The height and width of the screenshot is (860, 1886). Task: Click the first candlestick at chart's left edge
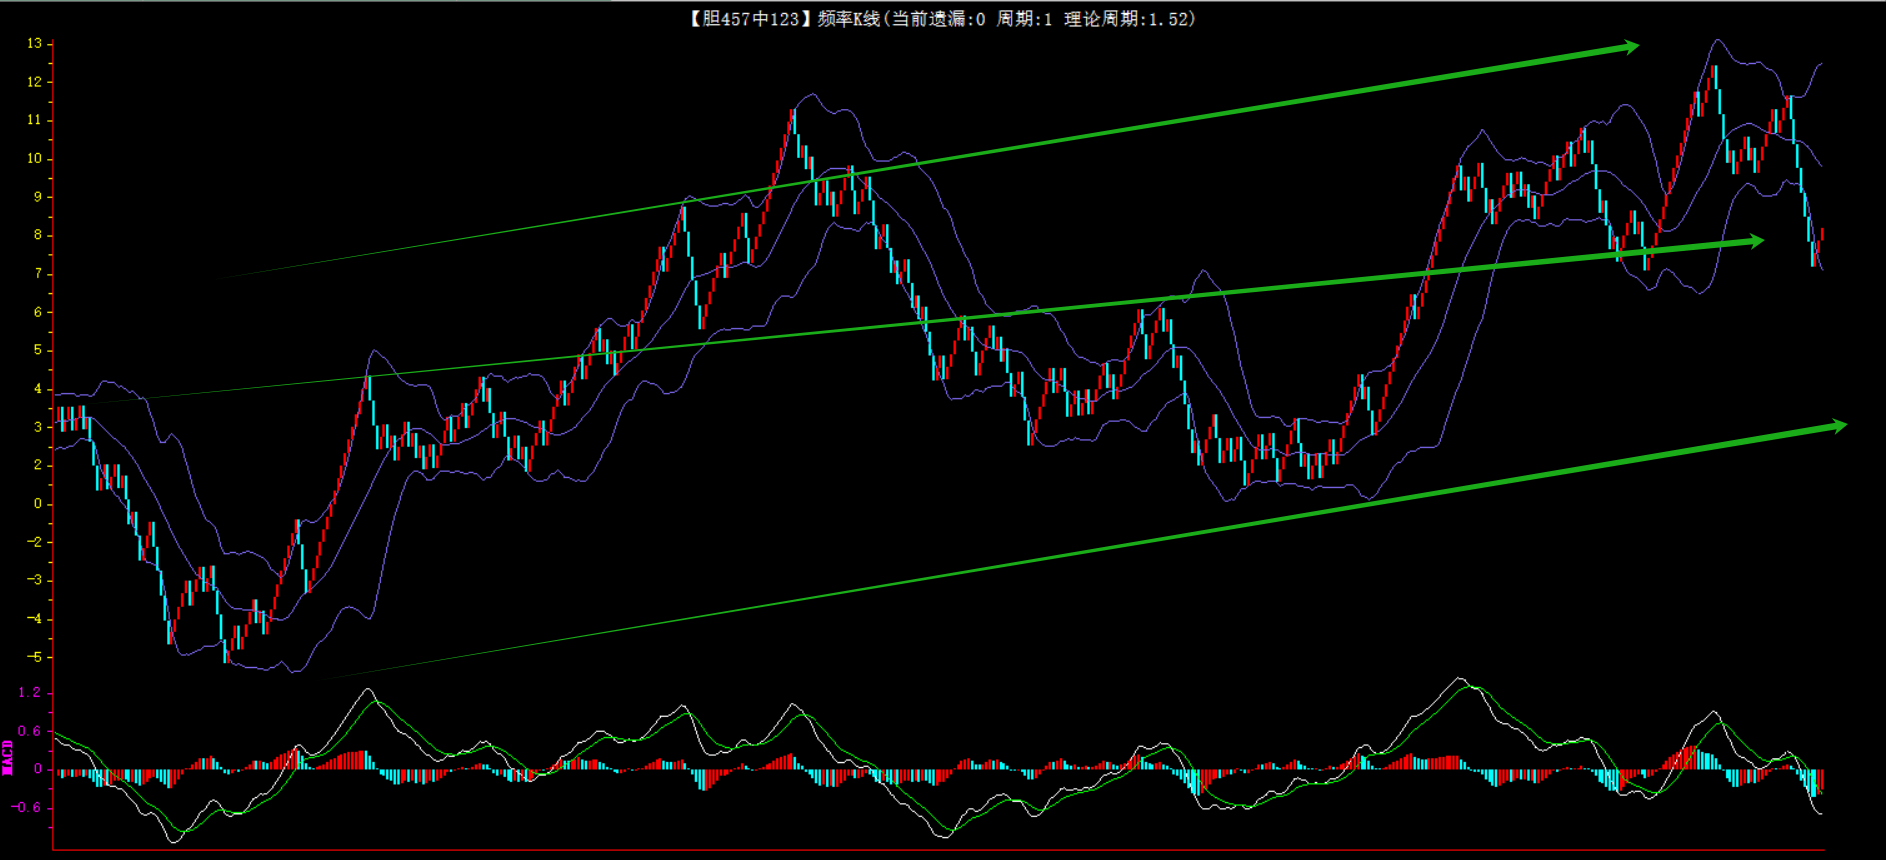tap(58, 417)
